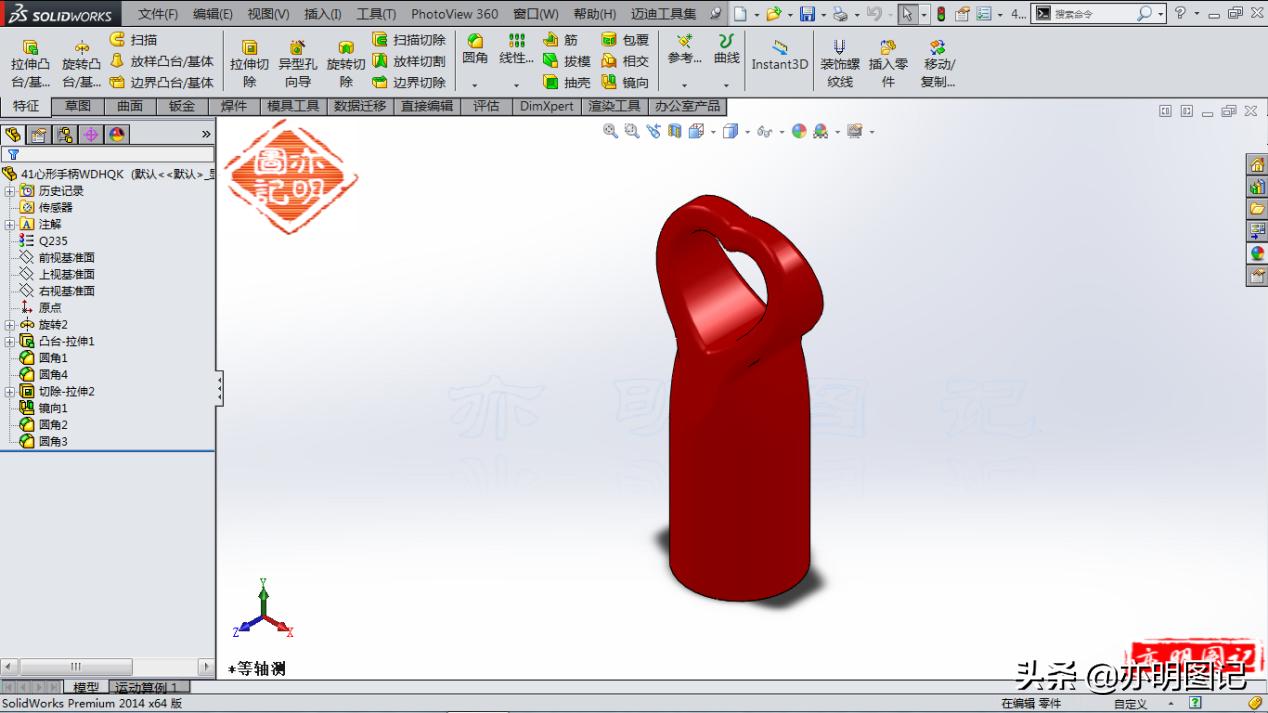Click the 编辑外观 (color wheel) appearance icon
The width and height of the screenshot is (1268, 713).
[798, 131]
